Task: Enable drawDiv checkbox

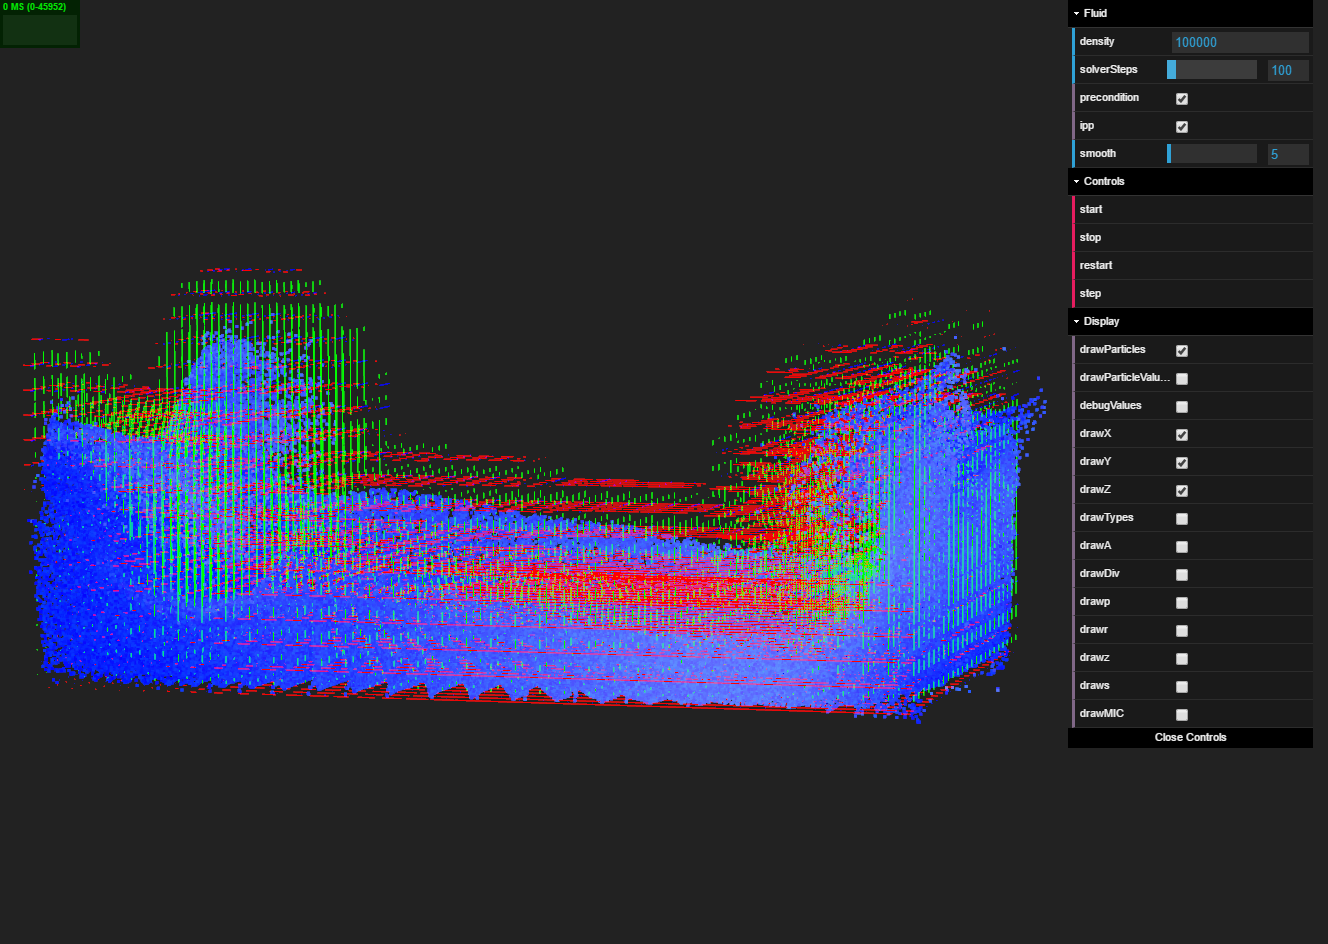Action: [1182, 574]
